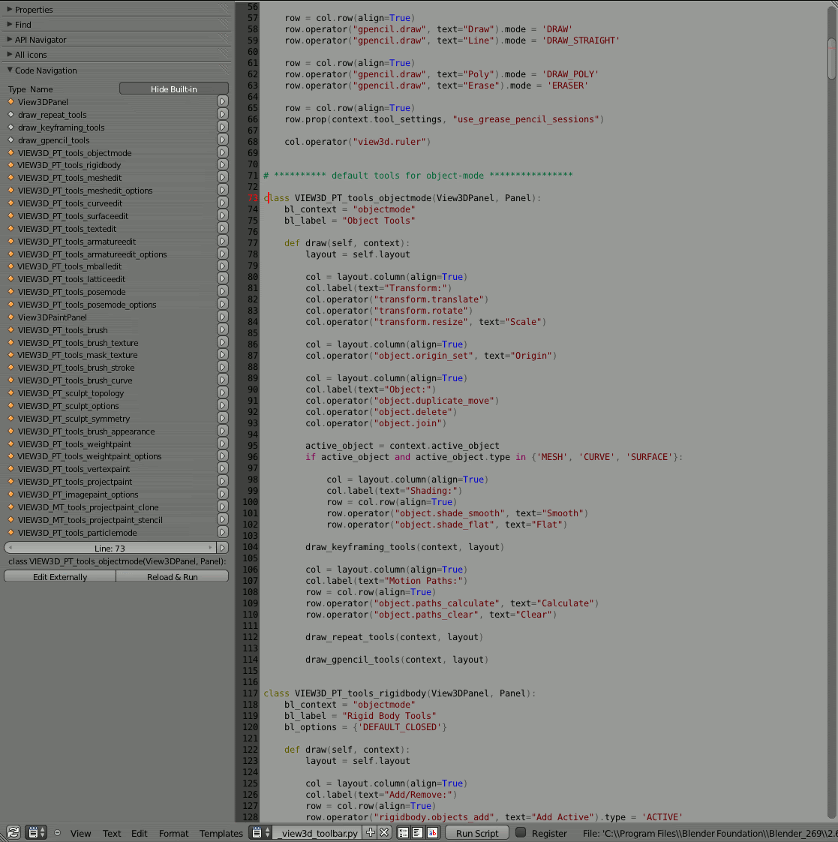Open the Templates menu

[x=221, y=833]
